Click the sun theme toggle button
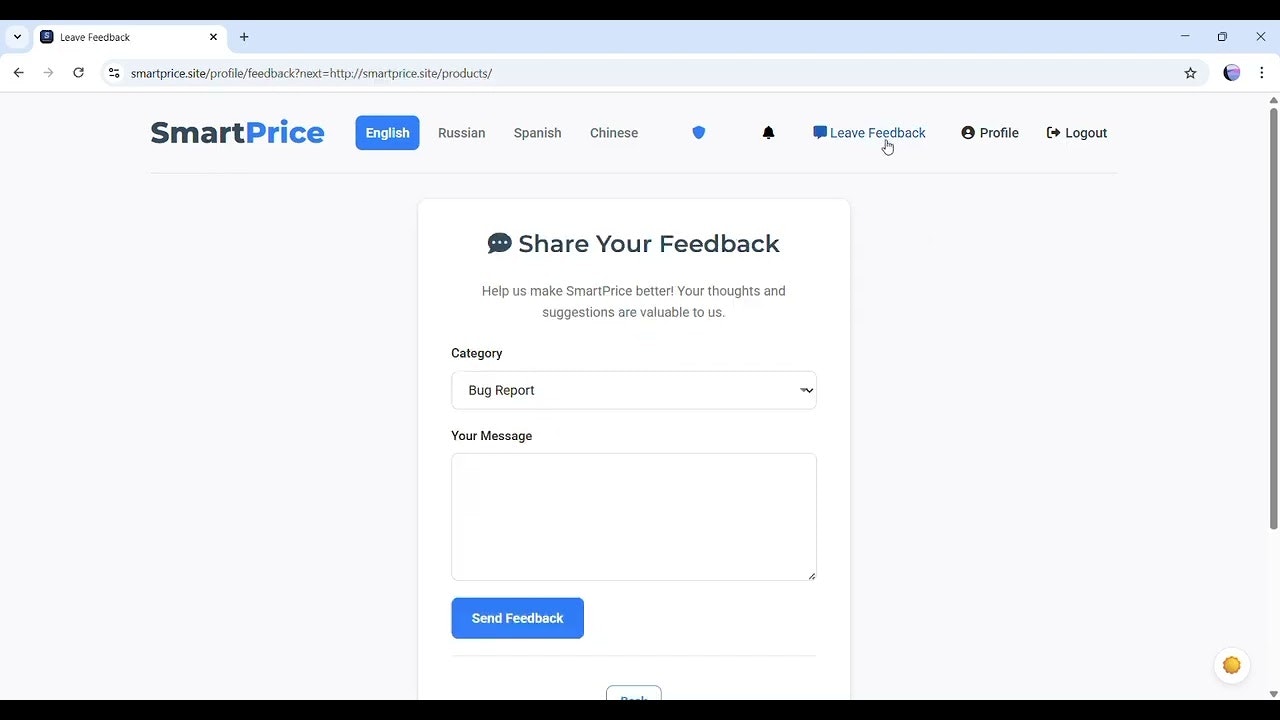Image resolution: width=1280 pixels, height=720 pixels. click(x=1232, y=665)
